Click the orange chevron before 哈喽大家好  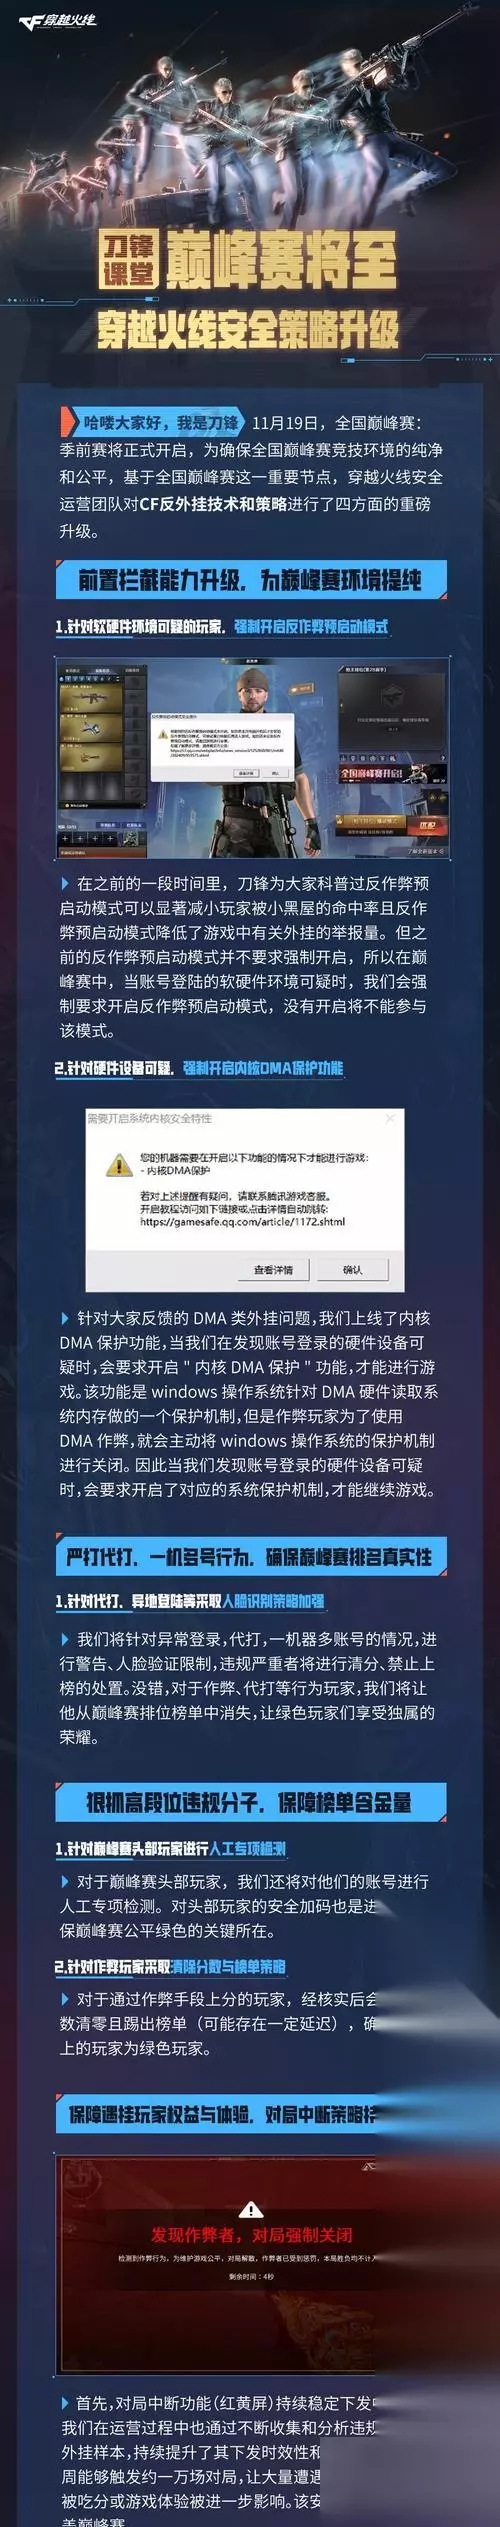(x=69, y=421)
